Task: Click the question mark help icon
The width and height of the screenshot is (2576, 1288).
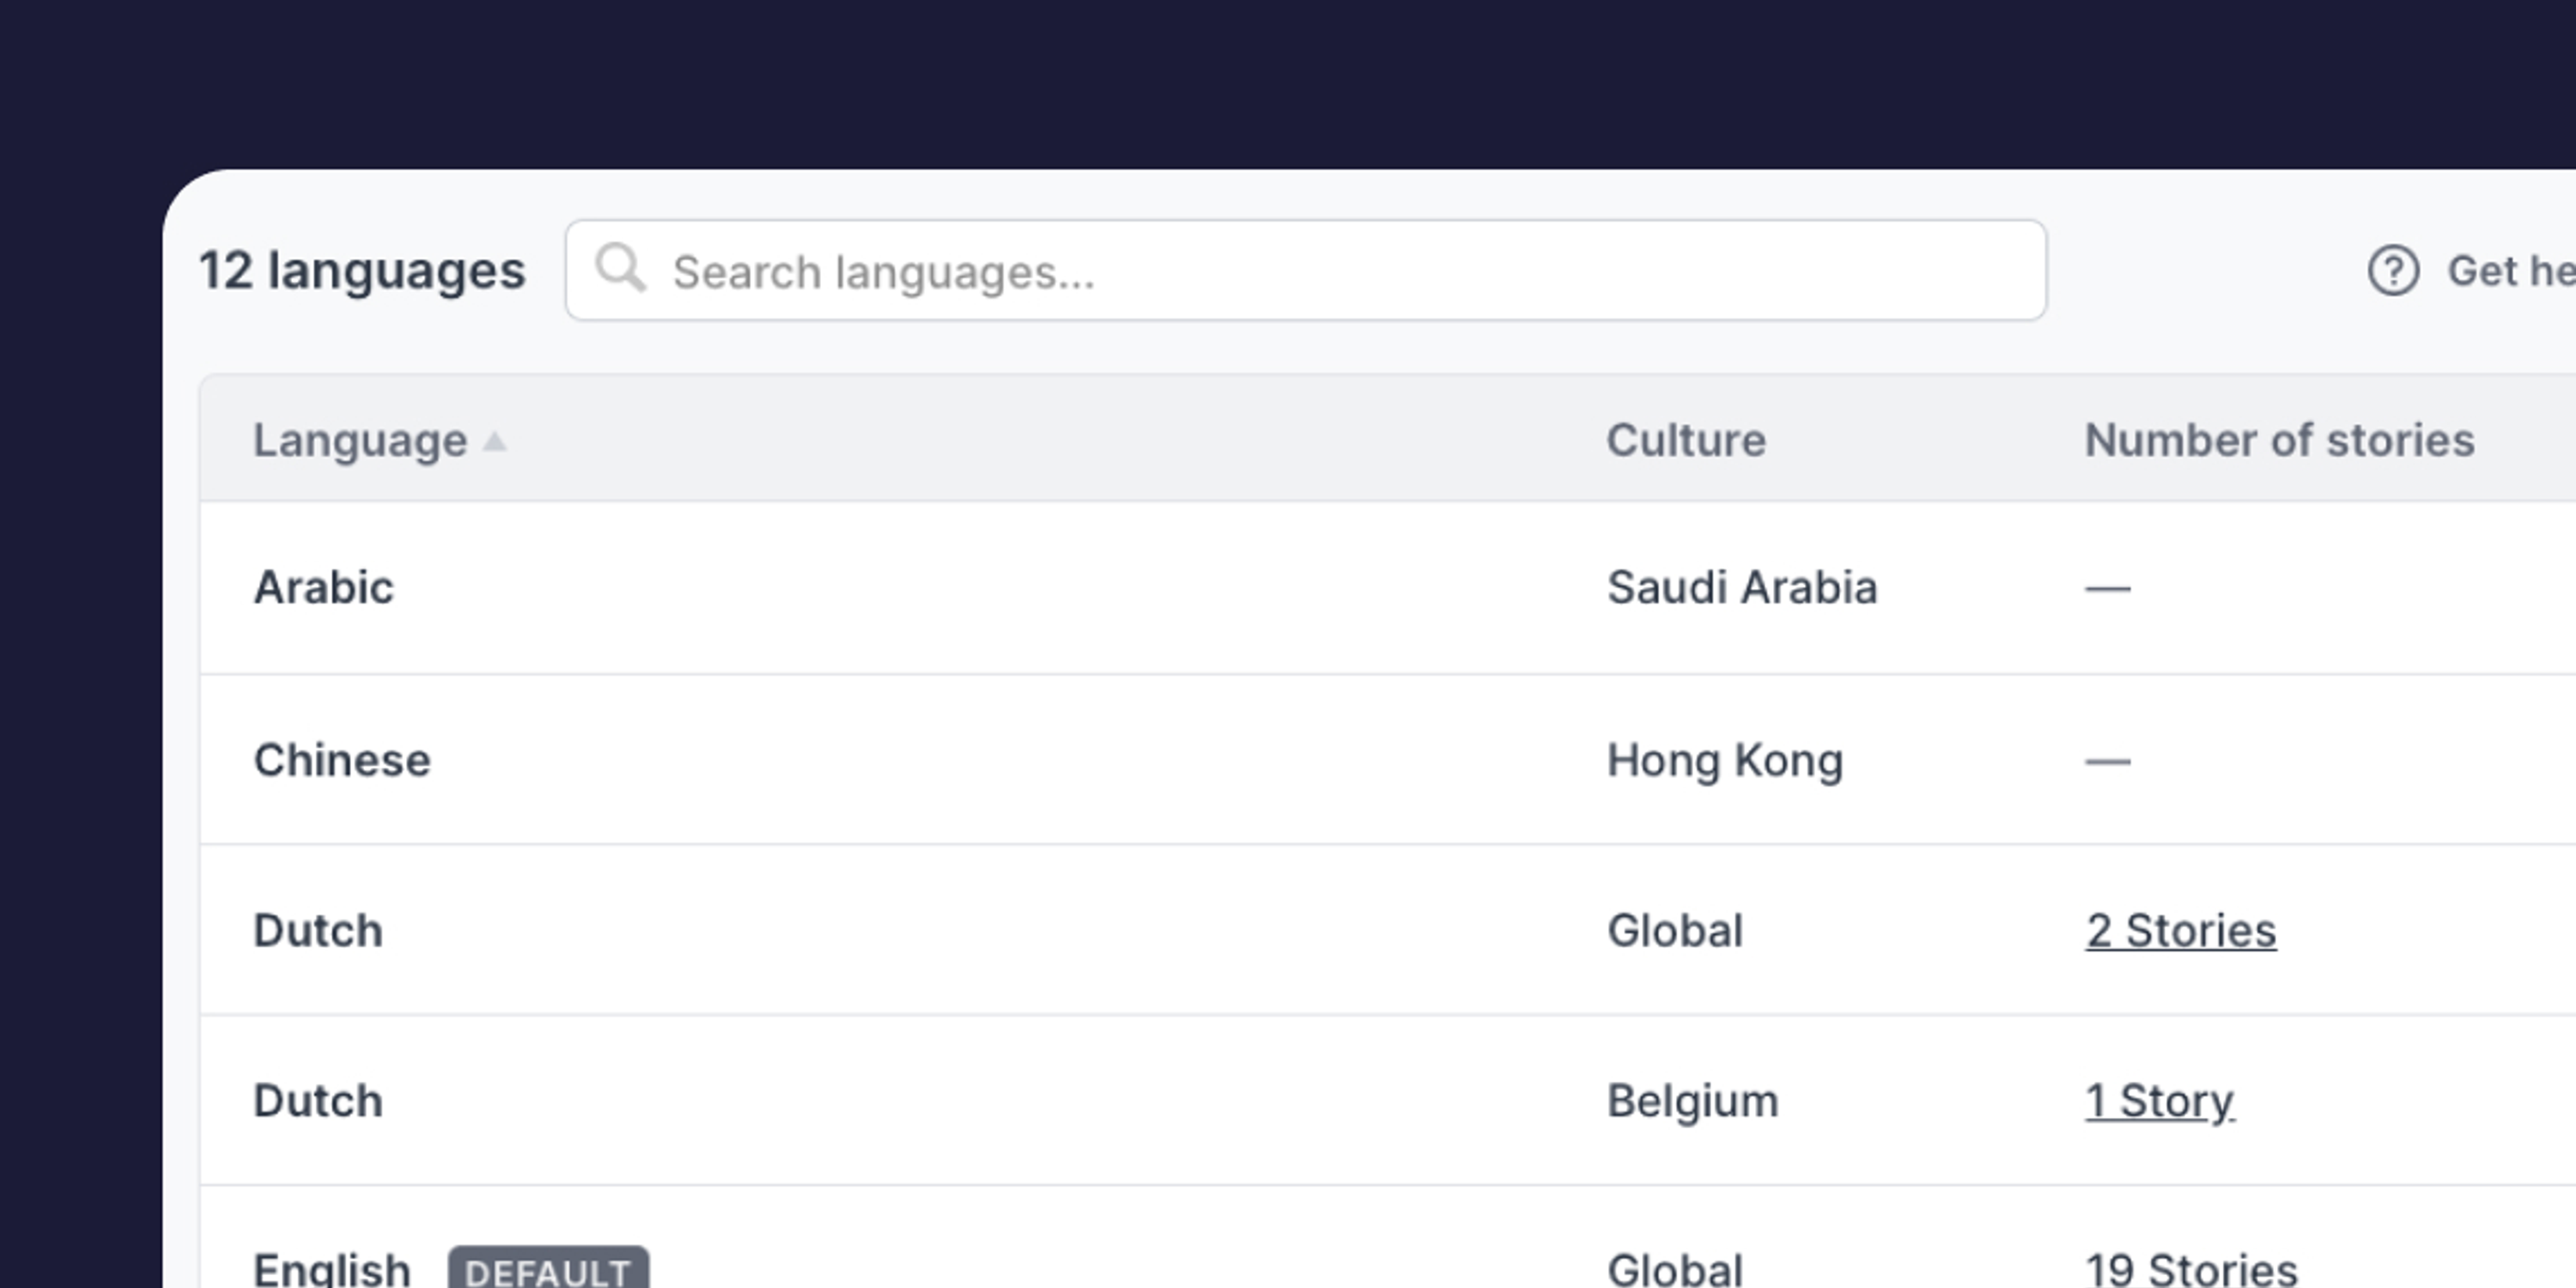Action: click(x=2394, y=268)
